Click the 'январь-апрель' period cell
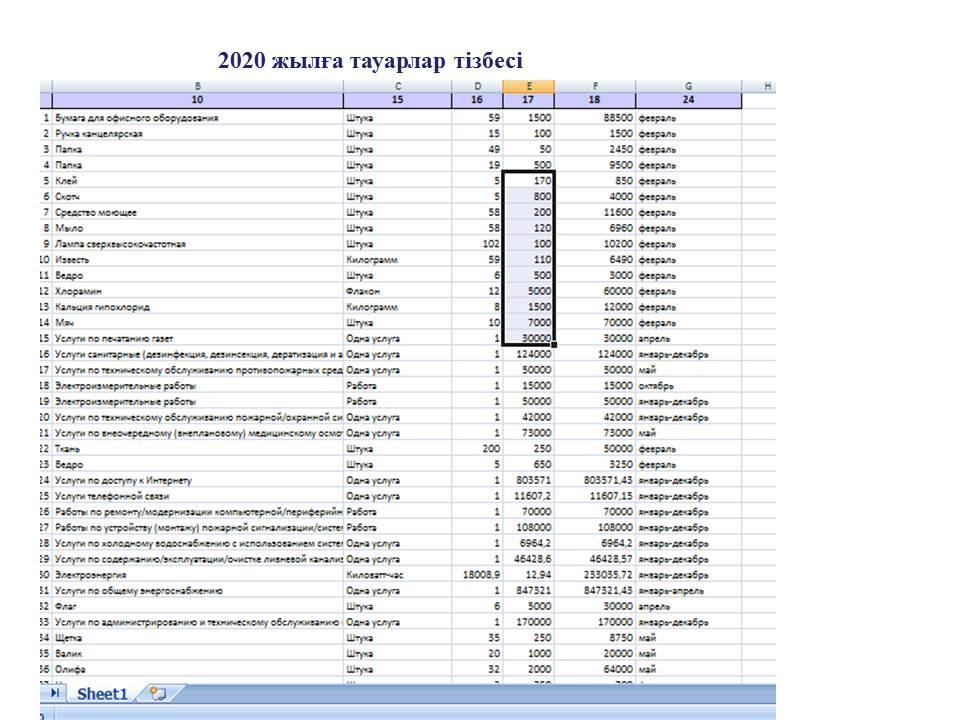 [688, 591]
